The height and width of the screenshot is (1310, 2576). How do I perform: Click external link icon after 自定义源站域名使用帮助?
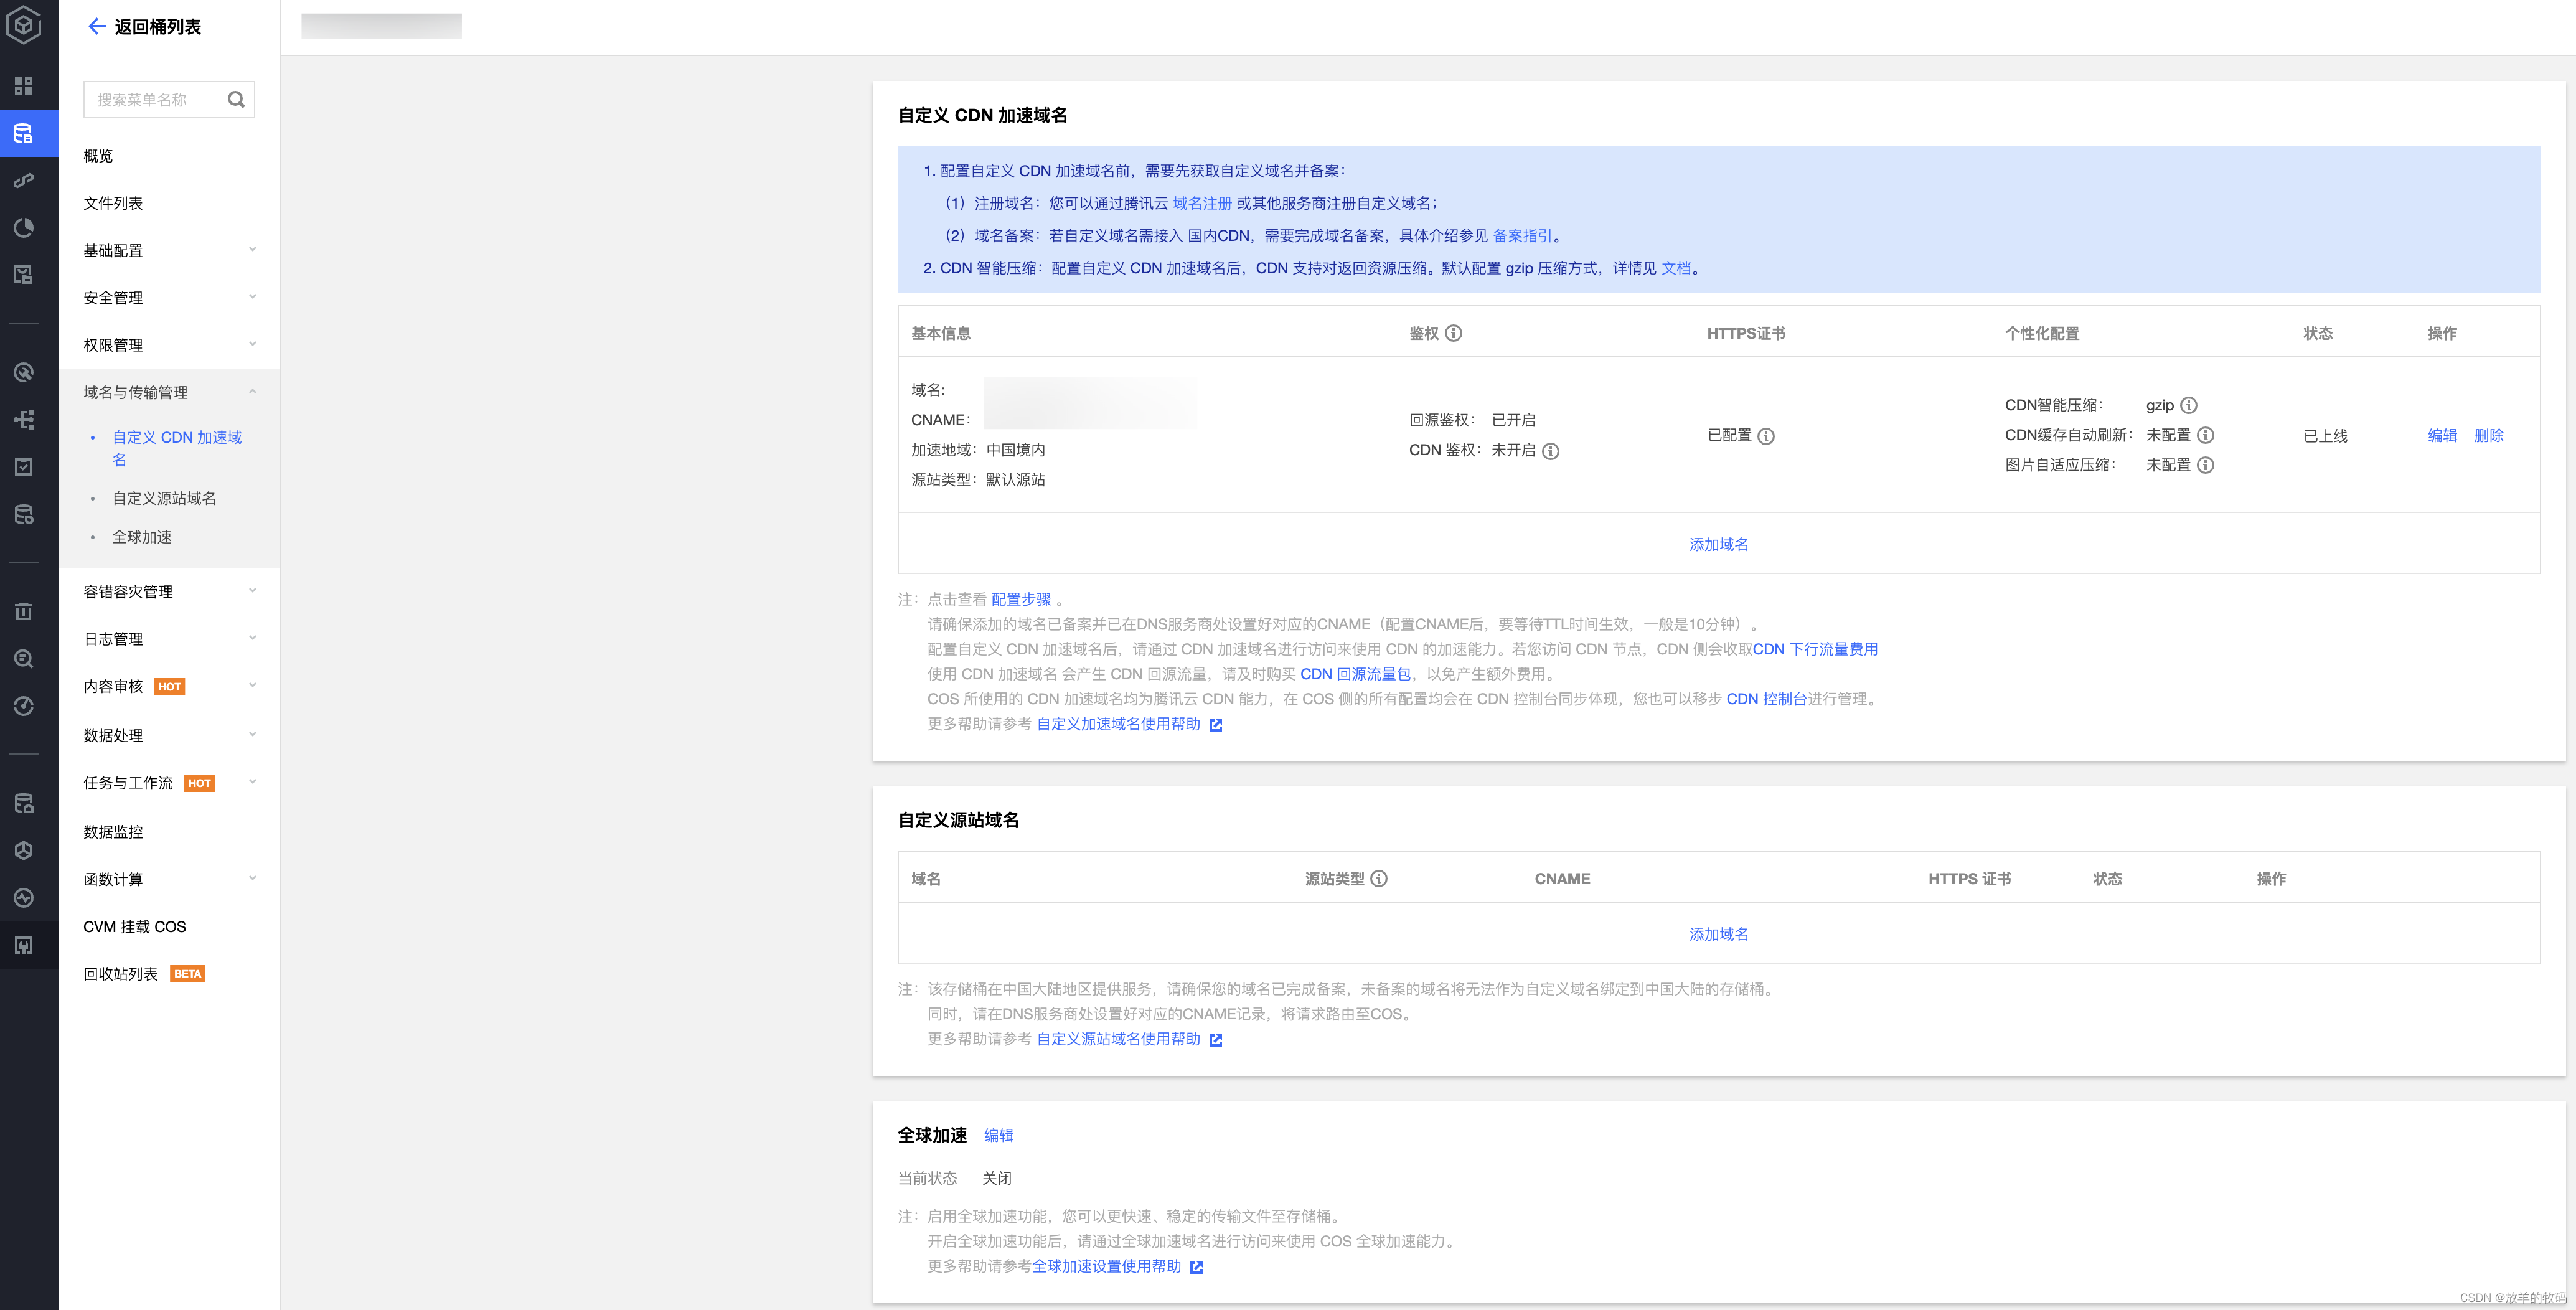[x=1215, y=1040]
